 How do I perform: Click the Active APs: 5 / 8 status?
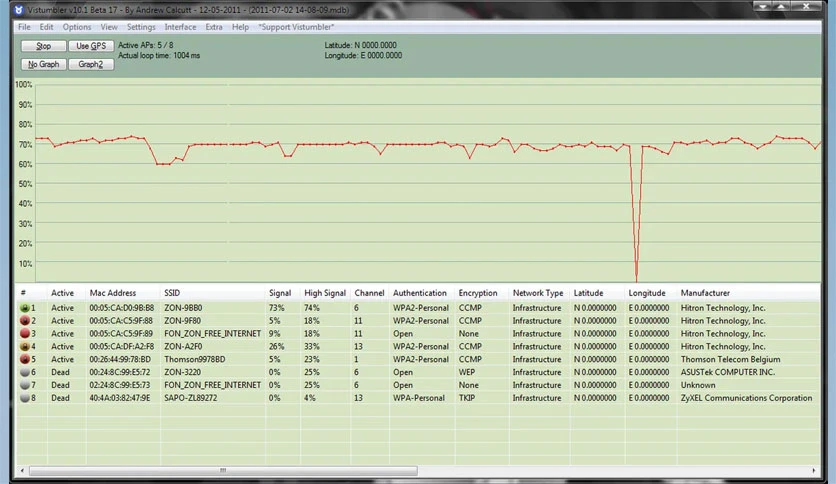(x=146, y=45)
